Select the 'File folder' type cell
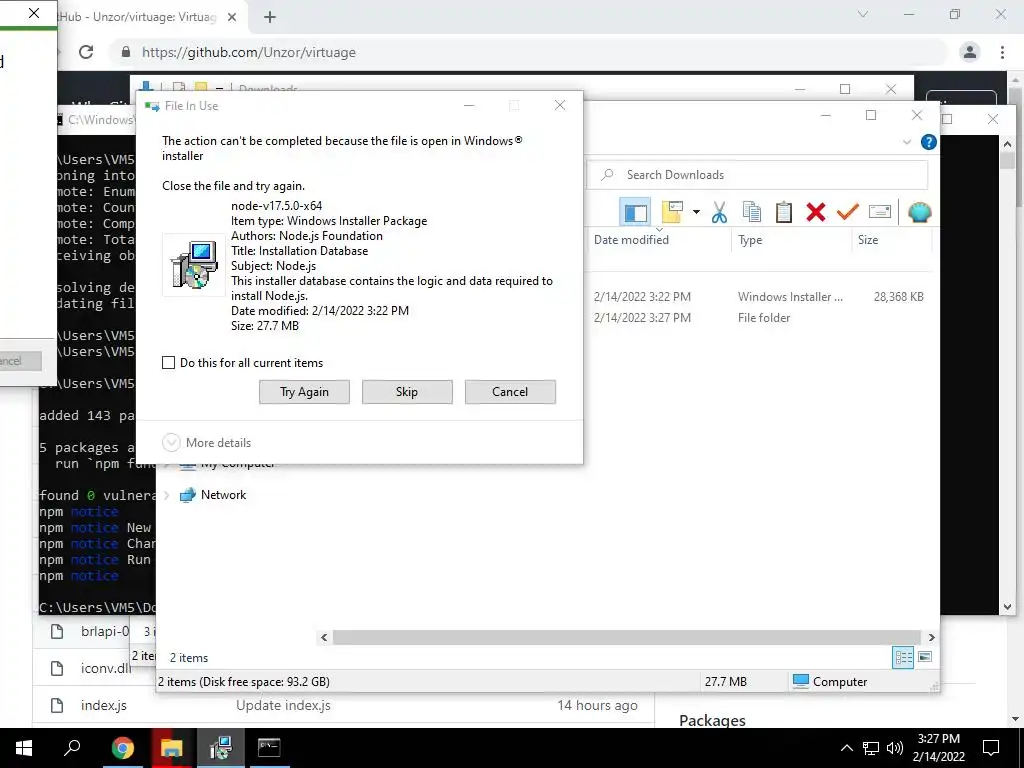This screenshot has width=1024, height=768. point(763,317)
